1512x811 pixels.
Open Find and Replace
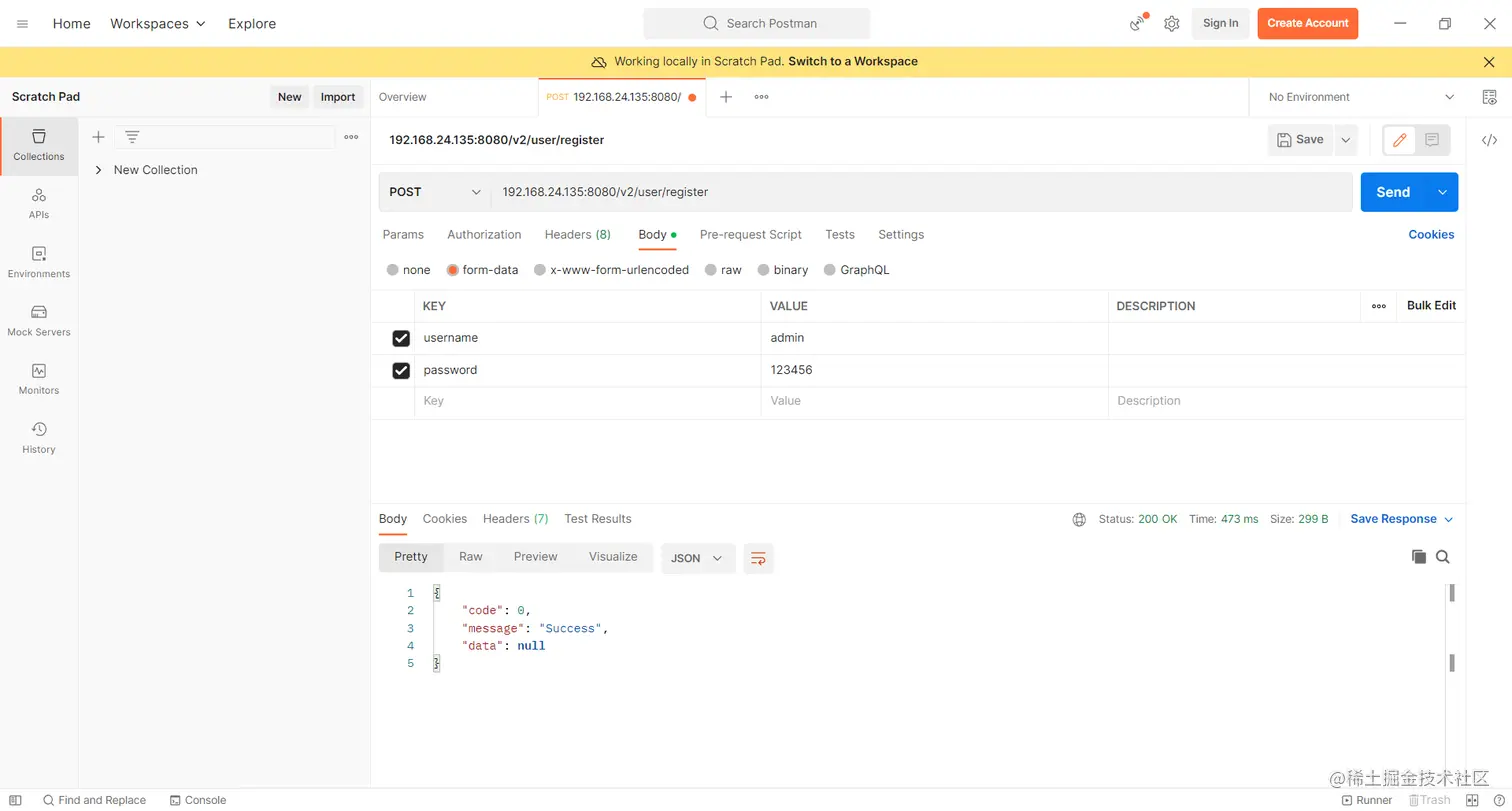94,800
